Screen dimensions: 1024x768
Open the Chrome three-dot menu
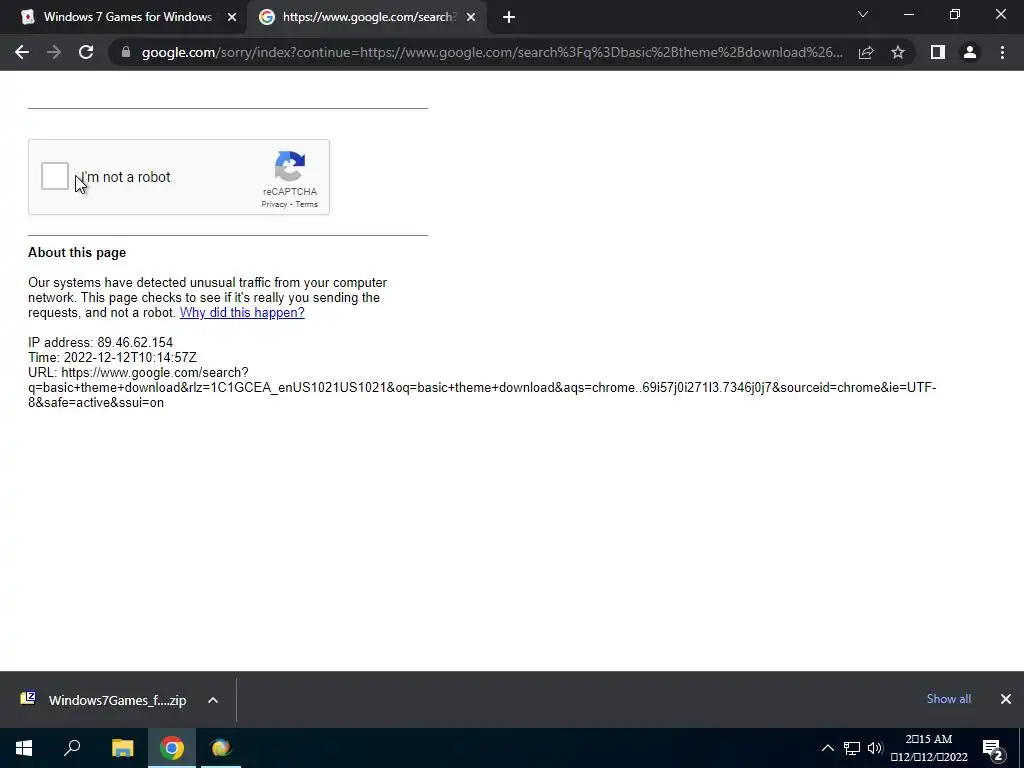coord(1002,52)
